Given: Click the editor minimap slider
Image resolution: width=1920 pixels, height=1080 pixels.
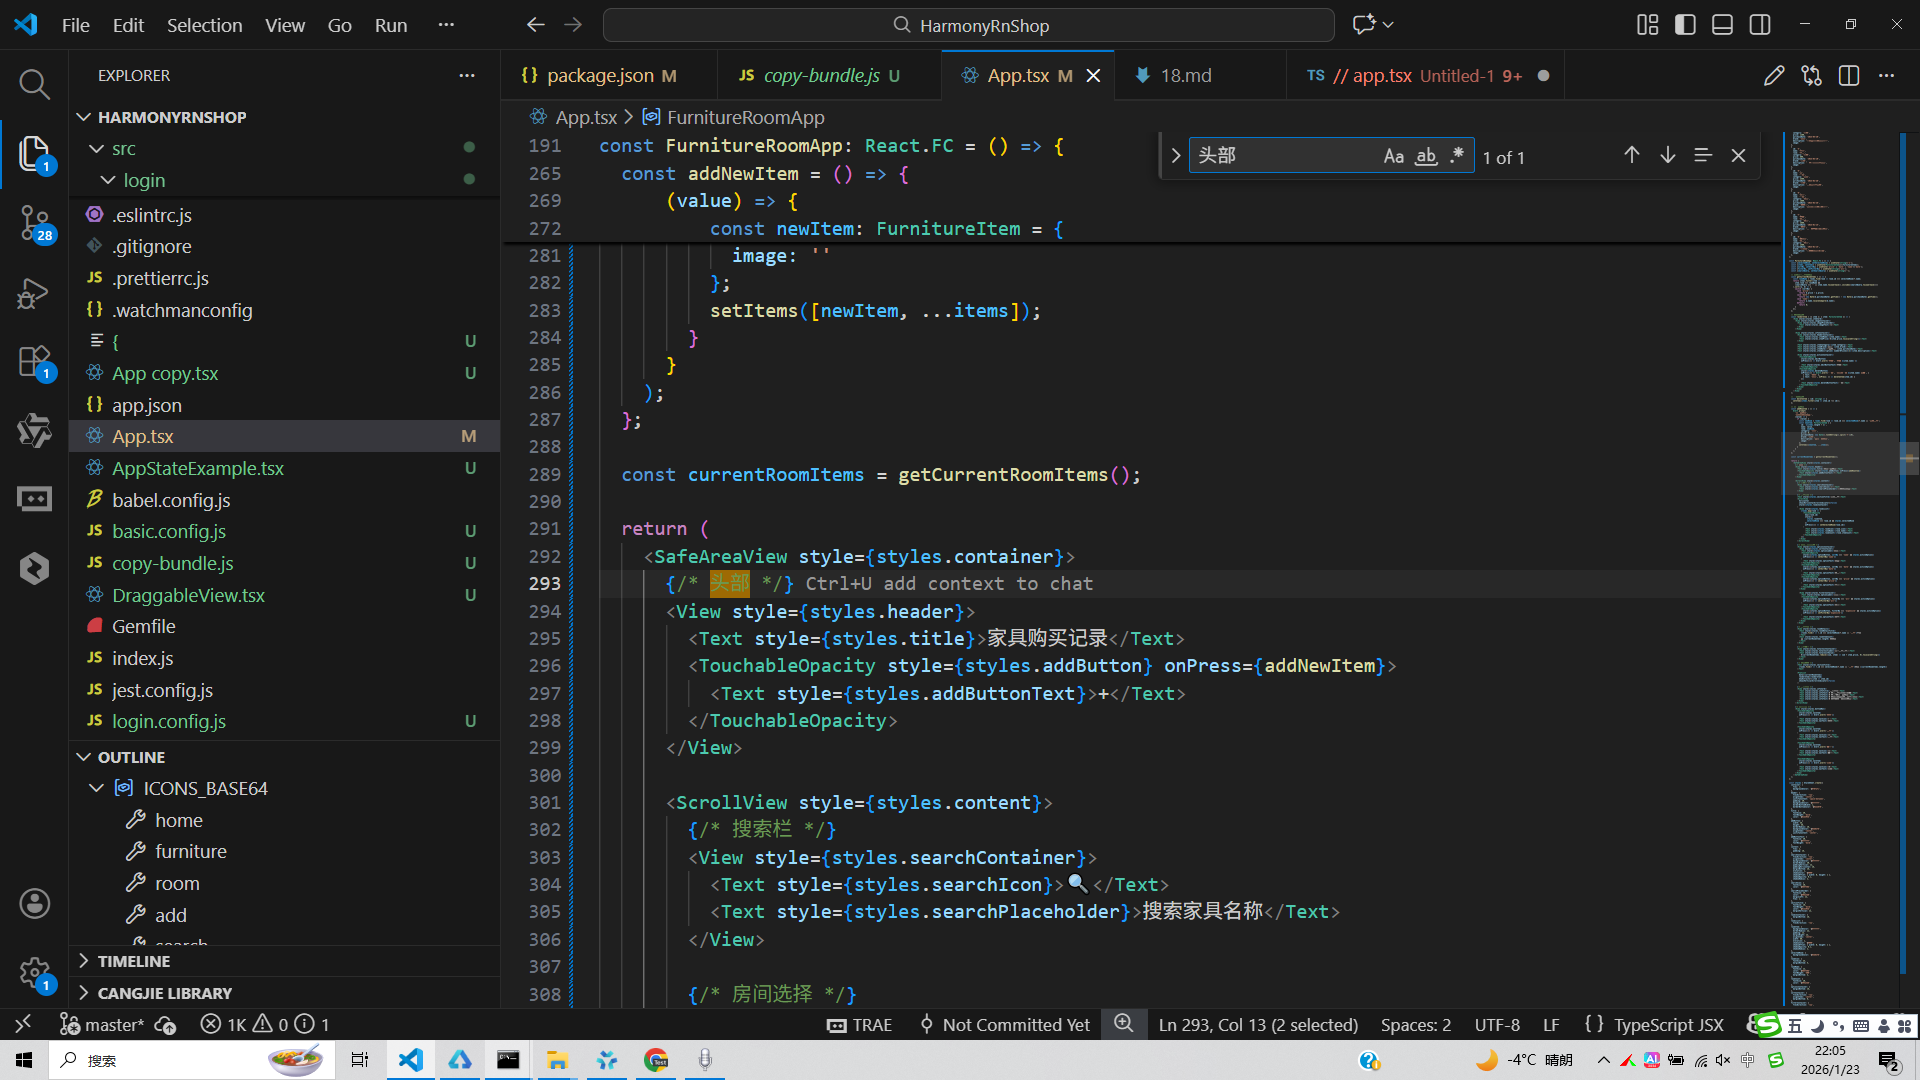Looking at the screenshot, I should click(x=1840, y=463).
